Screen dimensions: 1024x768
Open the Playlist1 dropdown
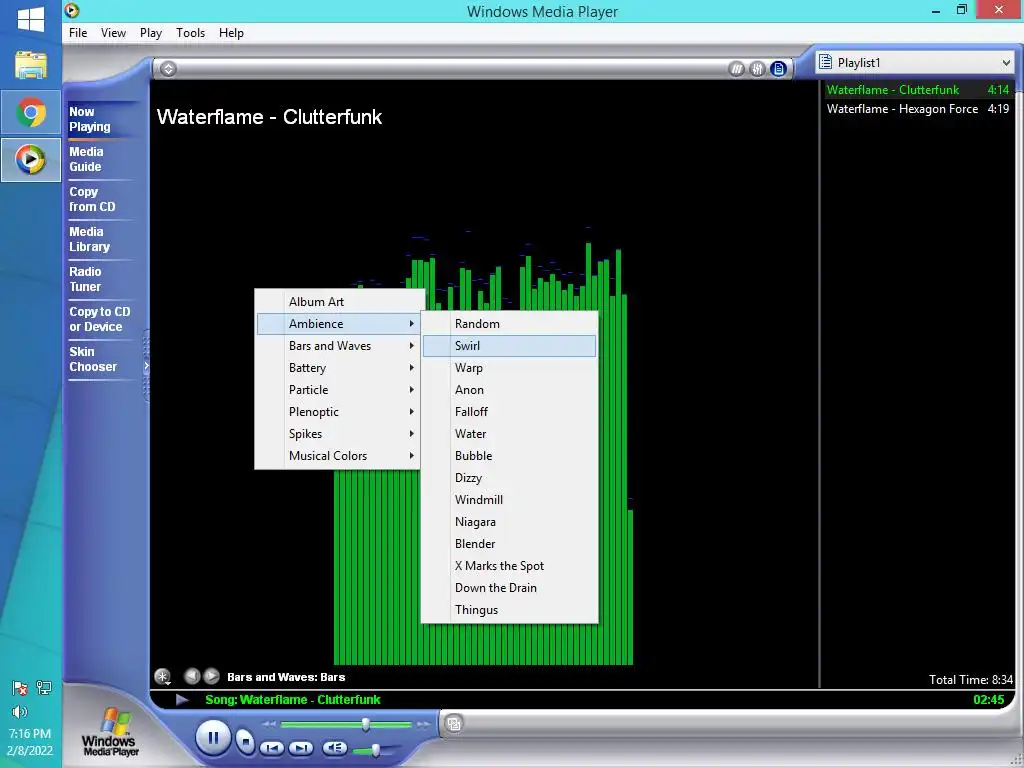[915, 63]
